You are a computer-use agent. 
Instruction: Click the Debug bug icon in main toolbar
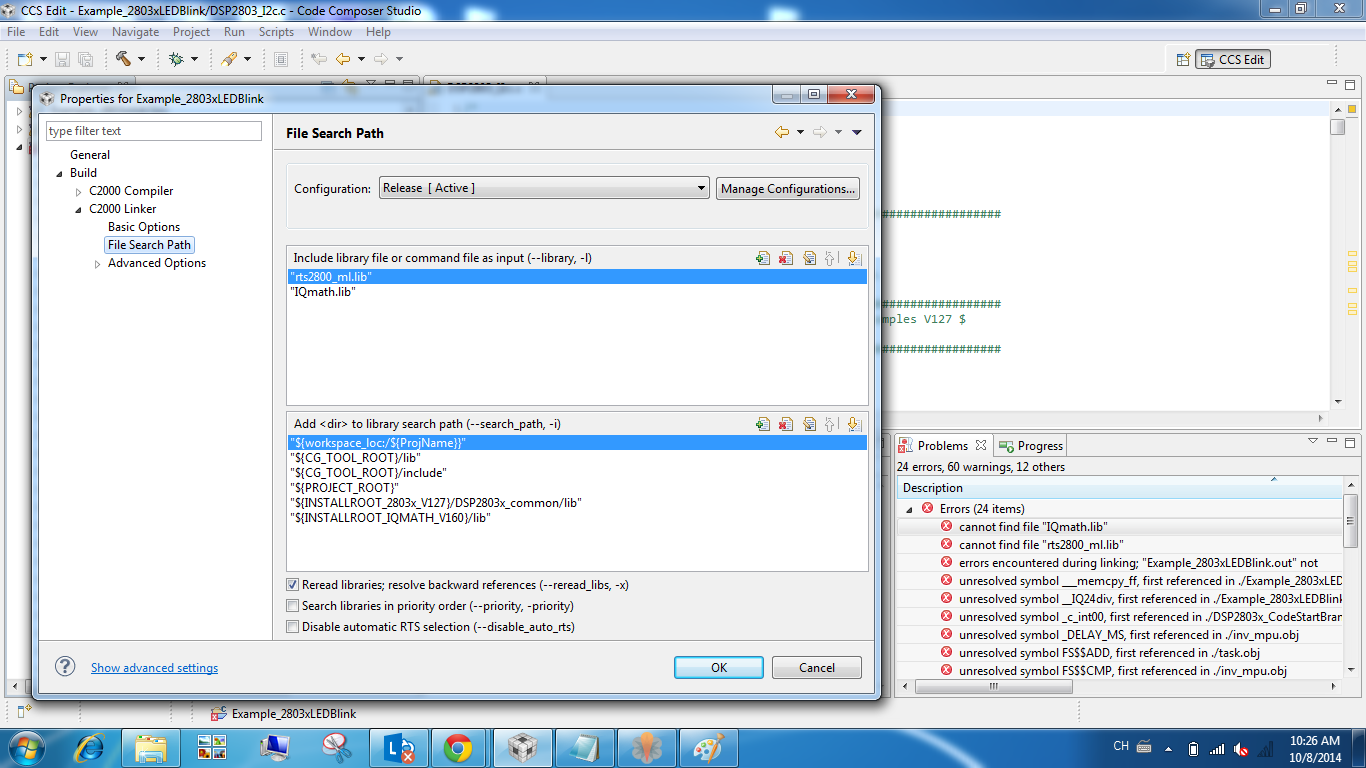click(x=176, y=59)
